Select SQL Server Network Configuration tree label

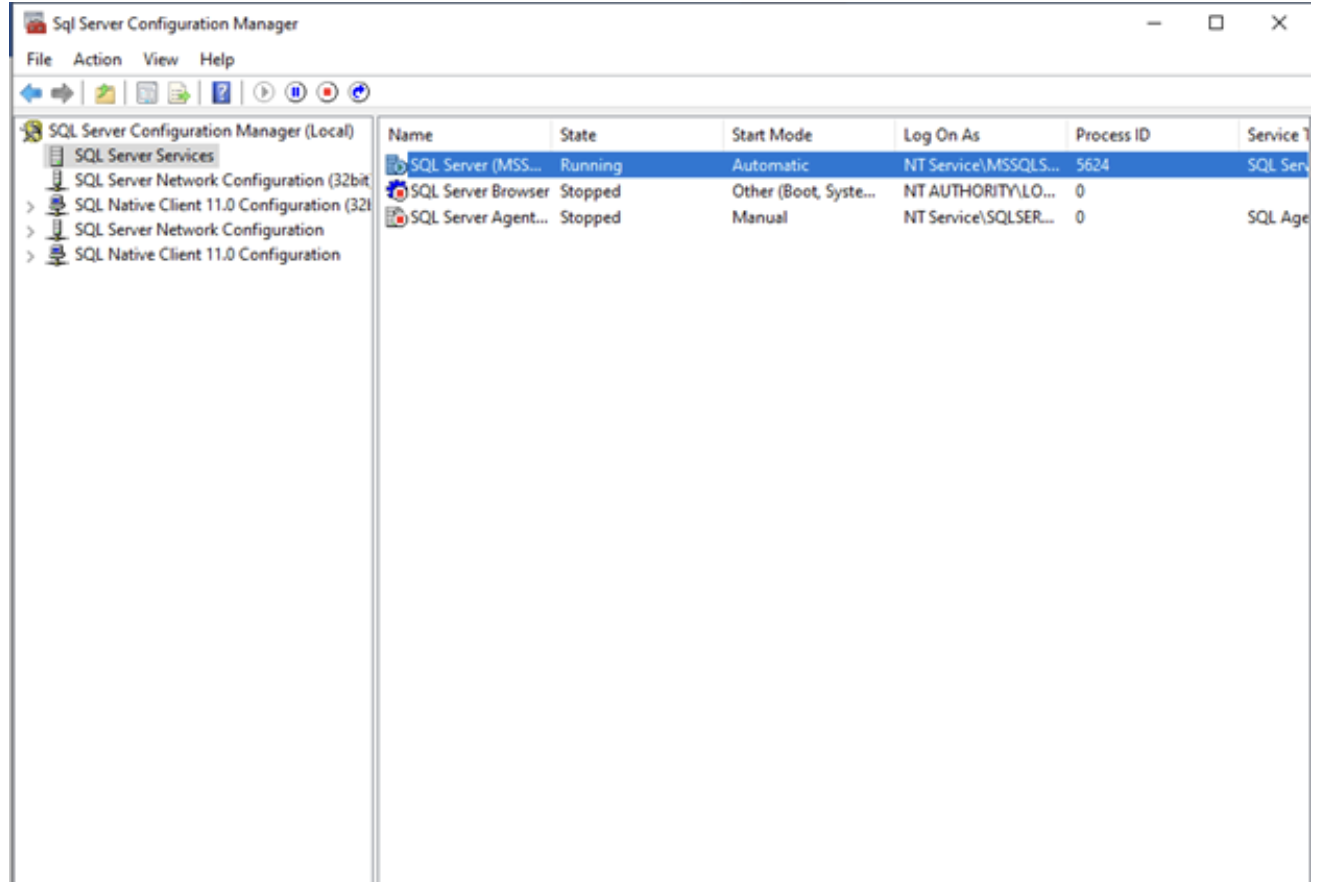199,230
